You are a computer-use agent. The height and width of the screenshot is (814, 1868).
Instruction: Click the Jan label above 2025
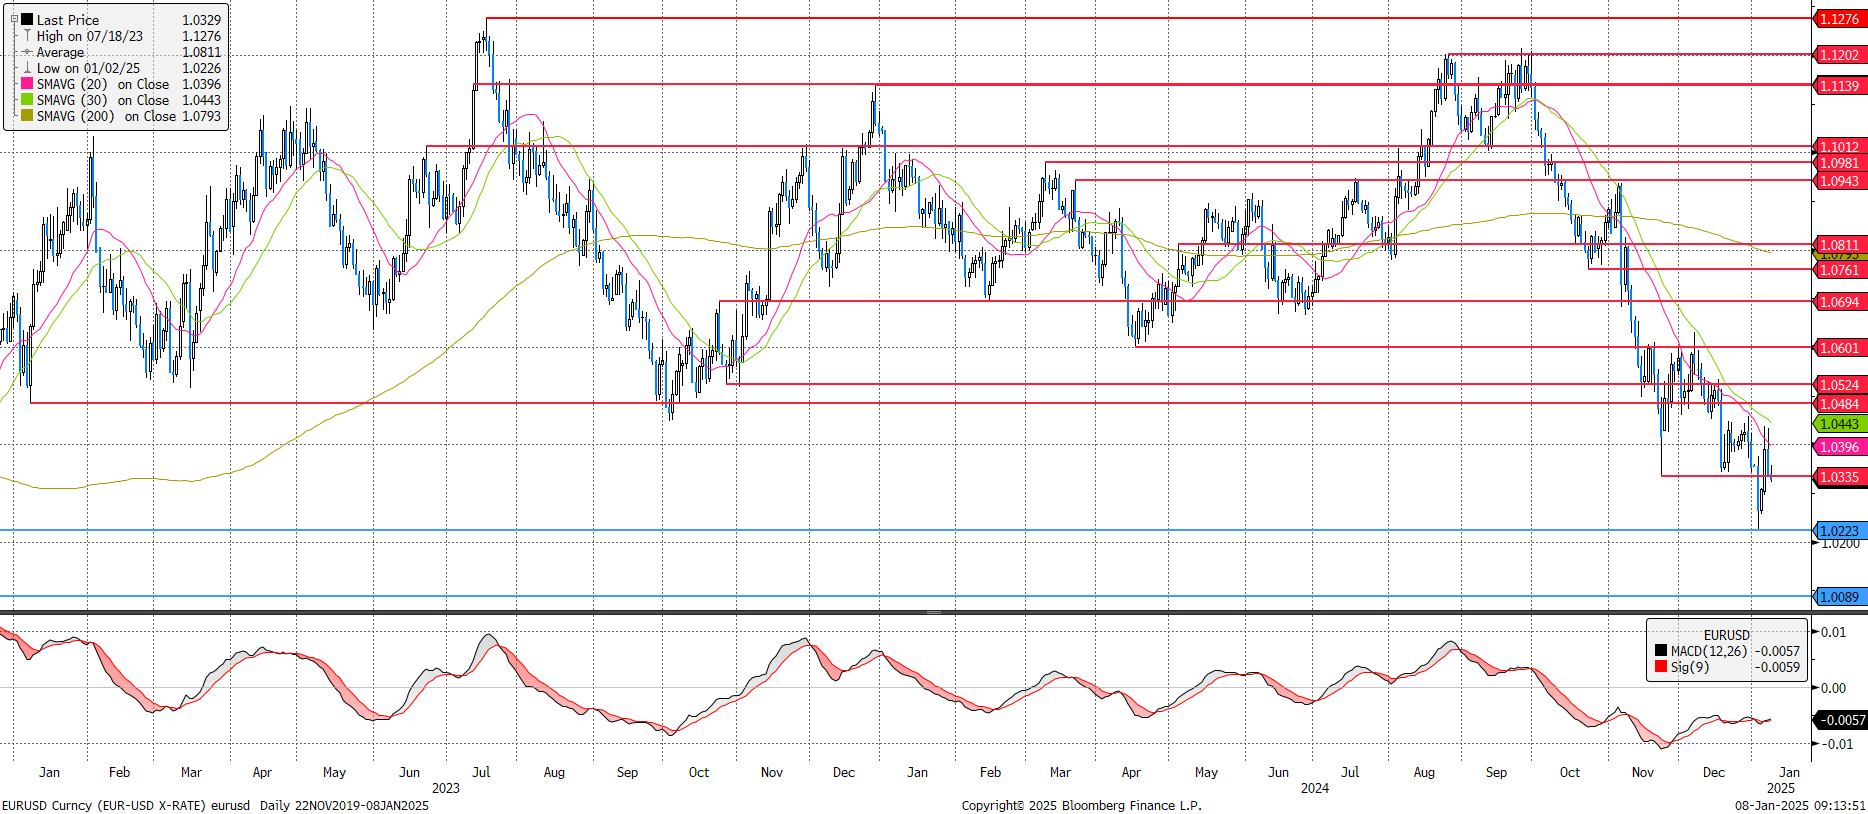(x=1790, y=772)
